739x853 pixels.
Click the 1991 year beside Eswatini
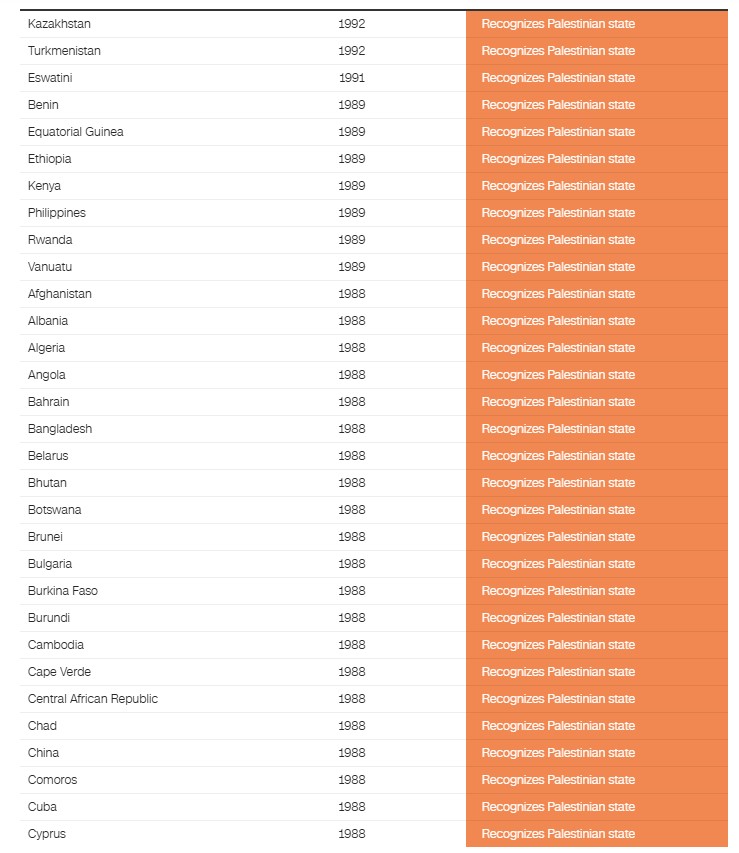click(352, 78)
